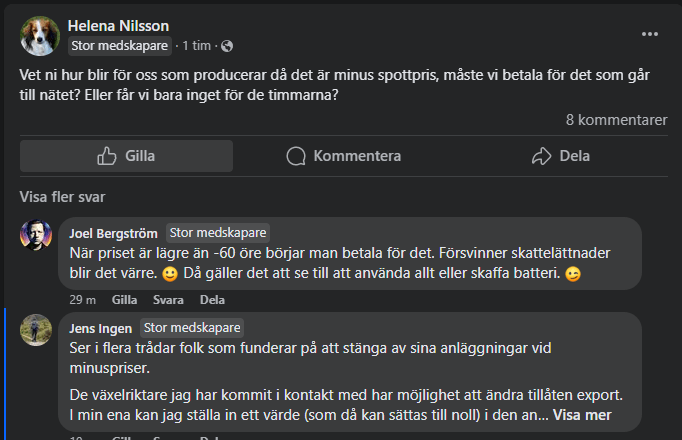Click the Dela share arrow icon
The width and height of the screenshot is (682, 440).
[x=542, y=156]
